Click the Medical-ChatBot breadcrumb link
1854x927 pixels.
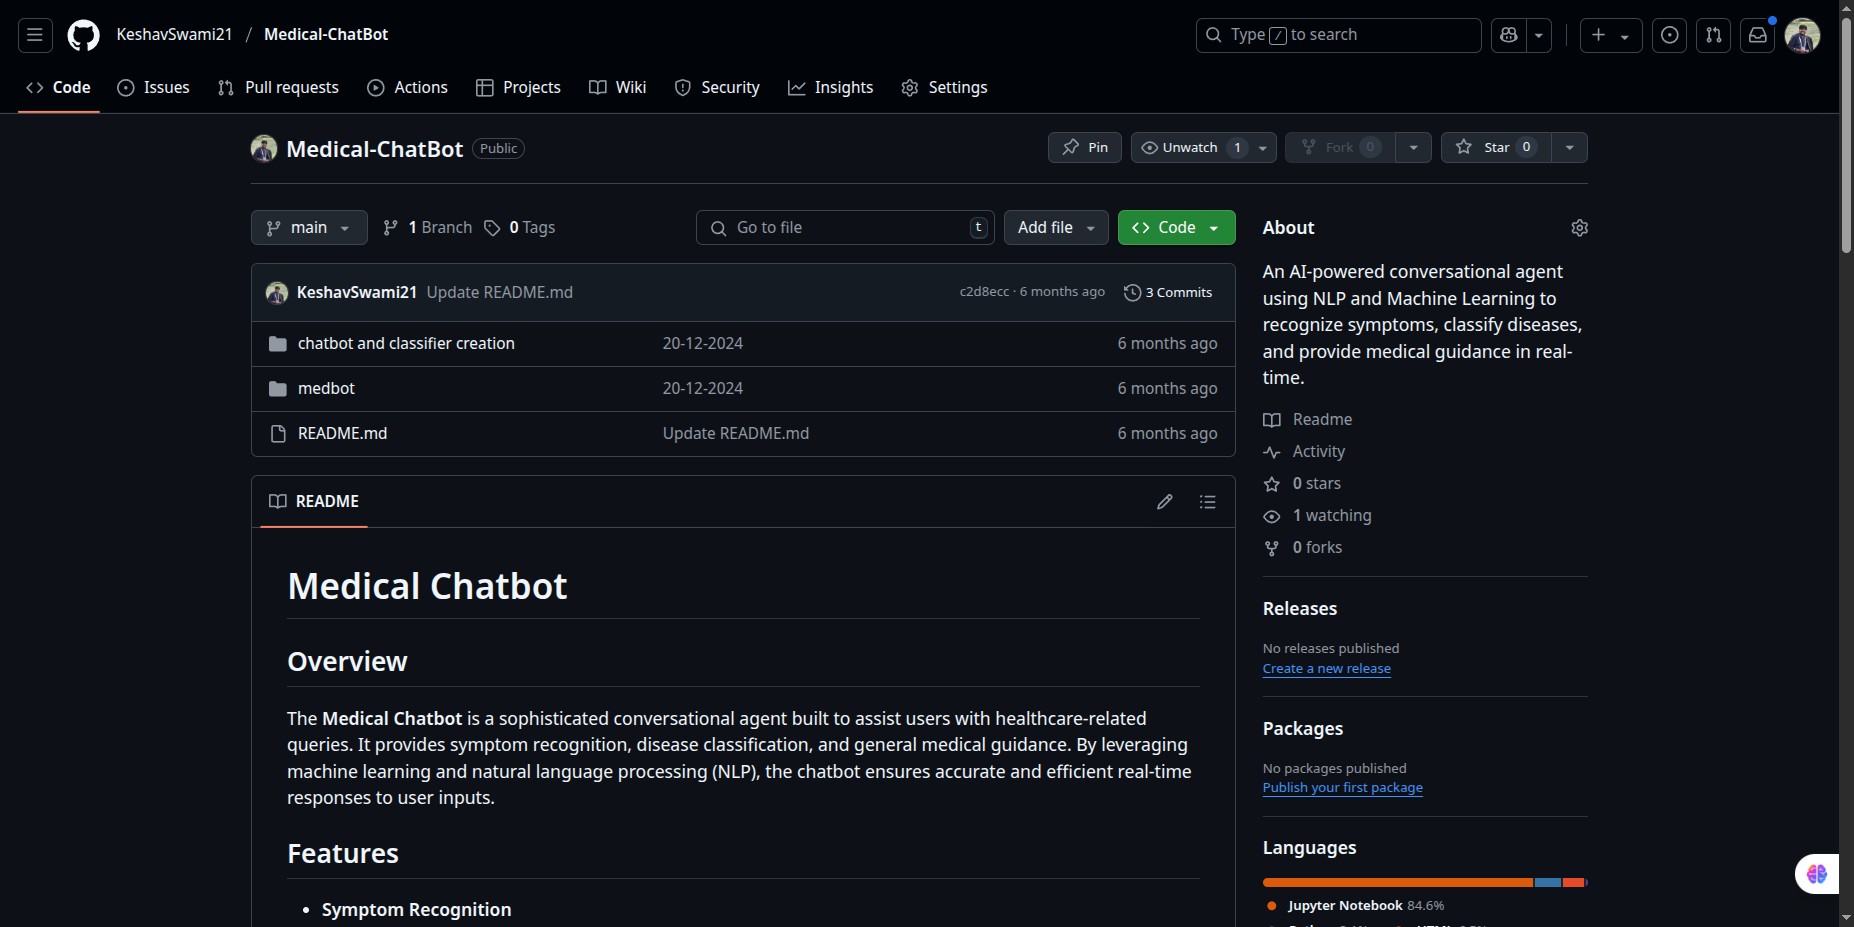coord(326,35)
